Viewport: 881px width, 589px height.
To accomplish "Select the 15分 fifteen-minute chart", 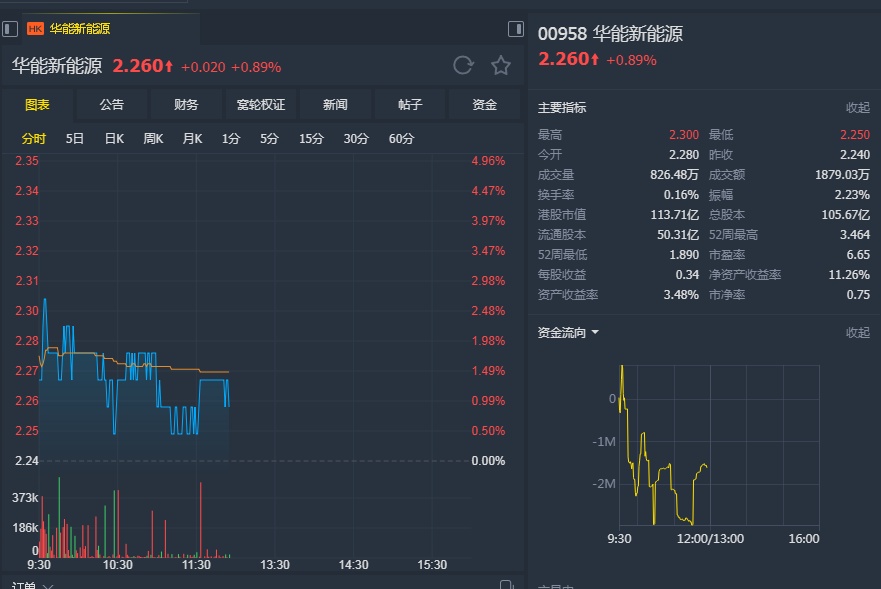I will (311, 139).
